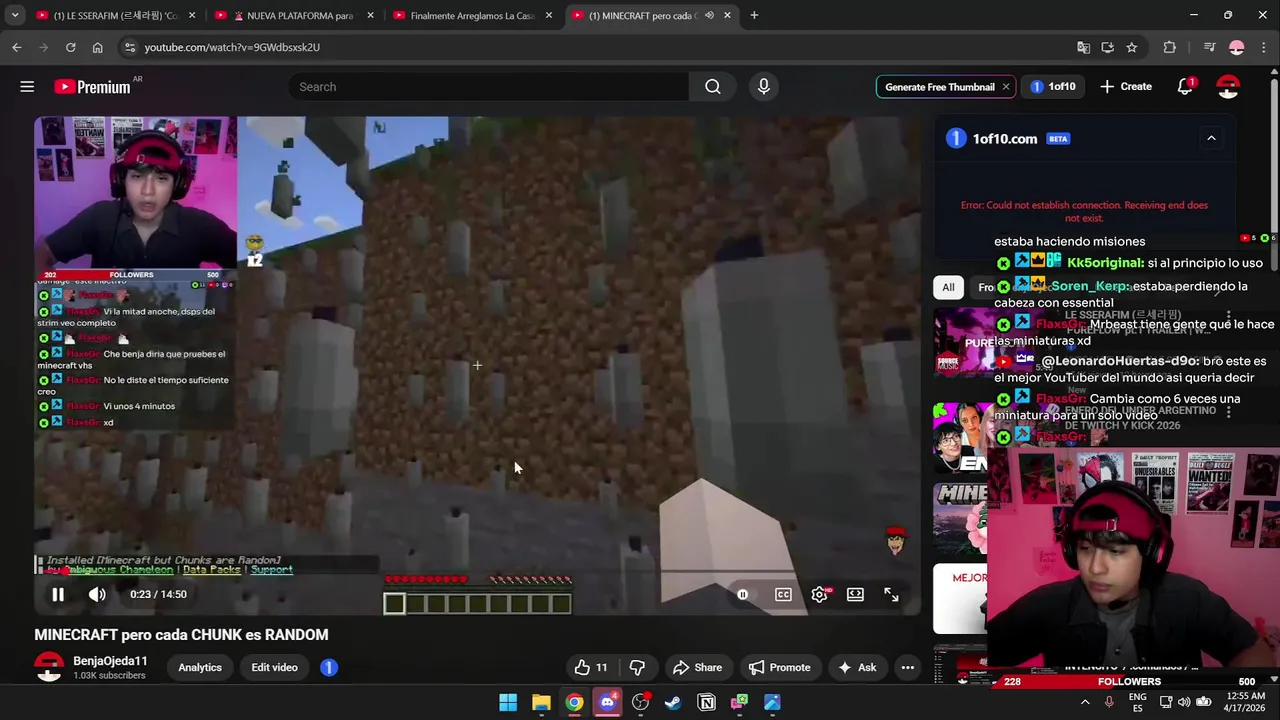Open YouTube notifications bell

1185,87
